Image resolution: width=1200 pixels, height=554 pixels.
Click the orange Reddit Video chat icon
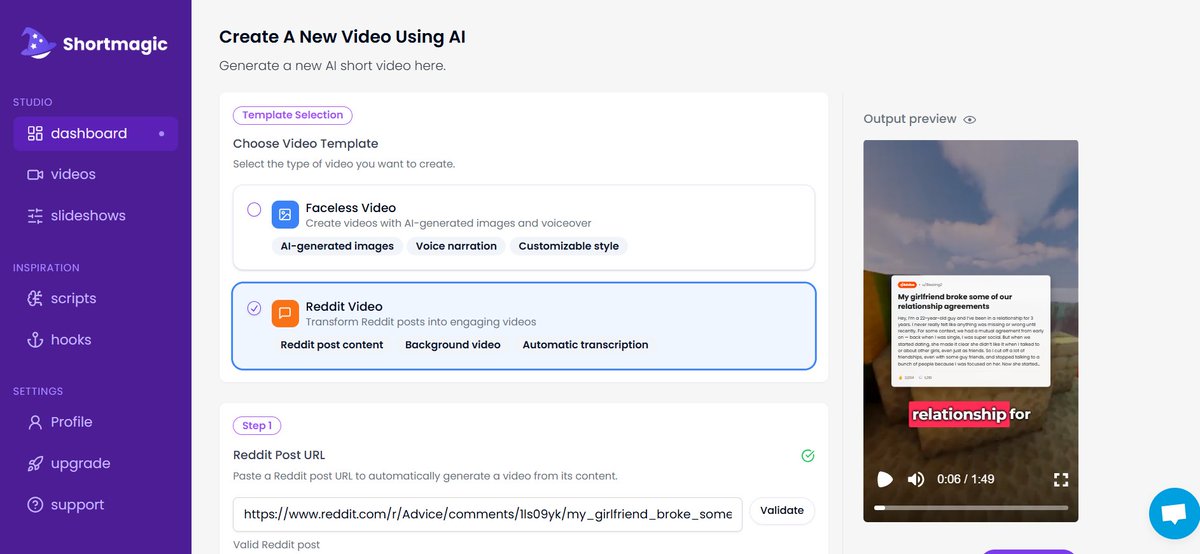click(285, 313)
